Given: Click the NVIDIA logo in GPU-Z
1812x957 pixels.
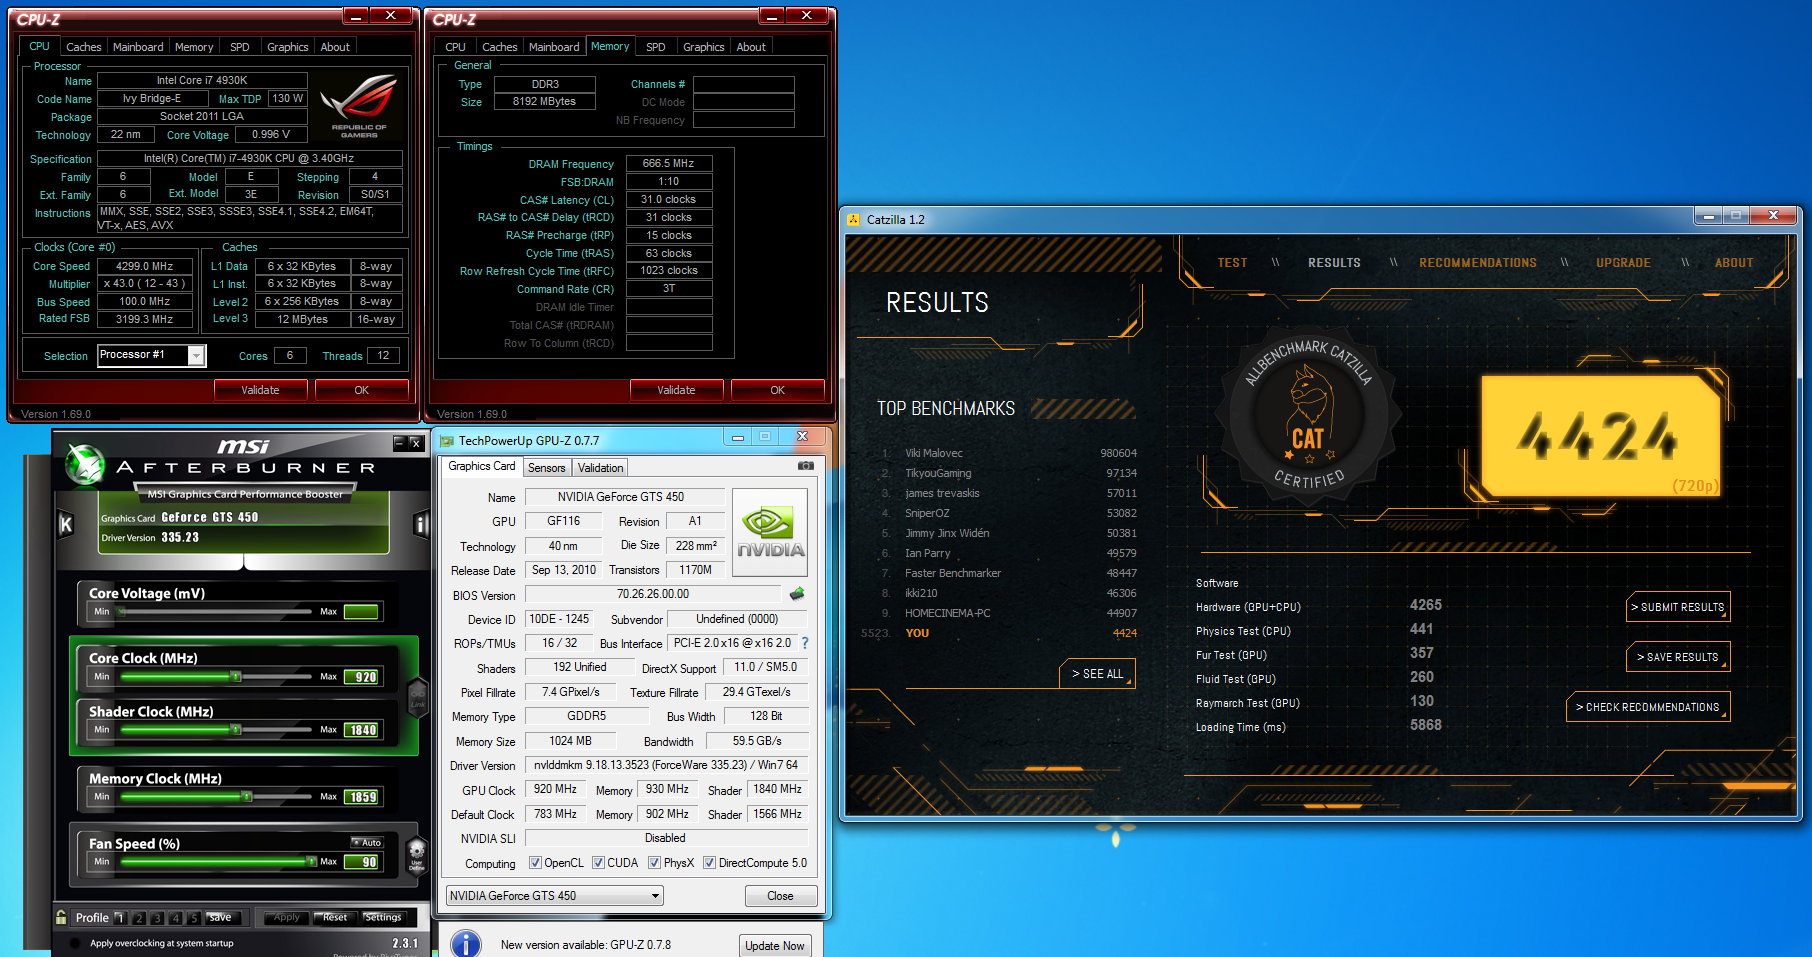Looking at the screenshot, I should point(770,532).
